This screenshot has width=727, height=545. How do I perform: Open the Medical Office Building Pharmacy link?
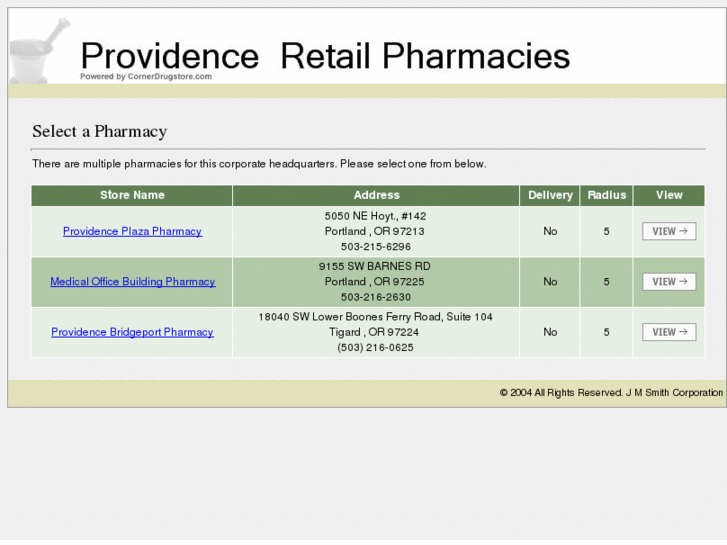coord(133,282)
